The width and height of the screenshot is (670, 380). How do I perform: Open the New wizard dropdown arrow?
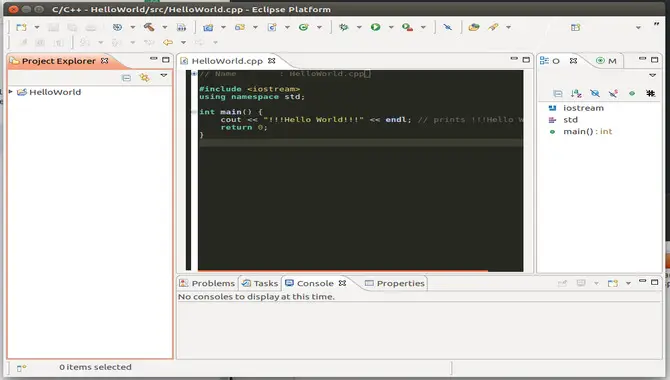[37, 27]
